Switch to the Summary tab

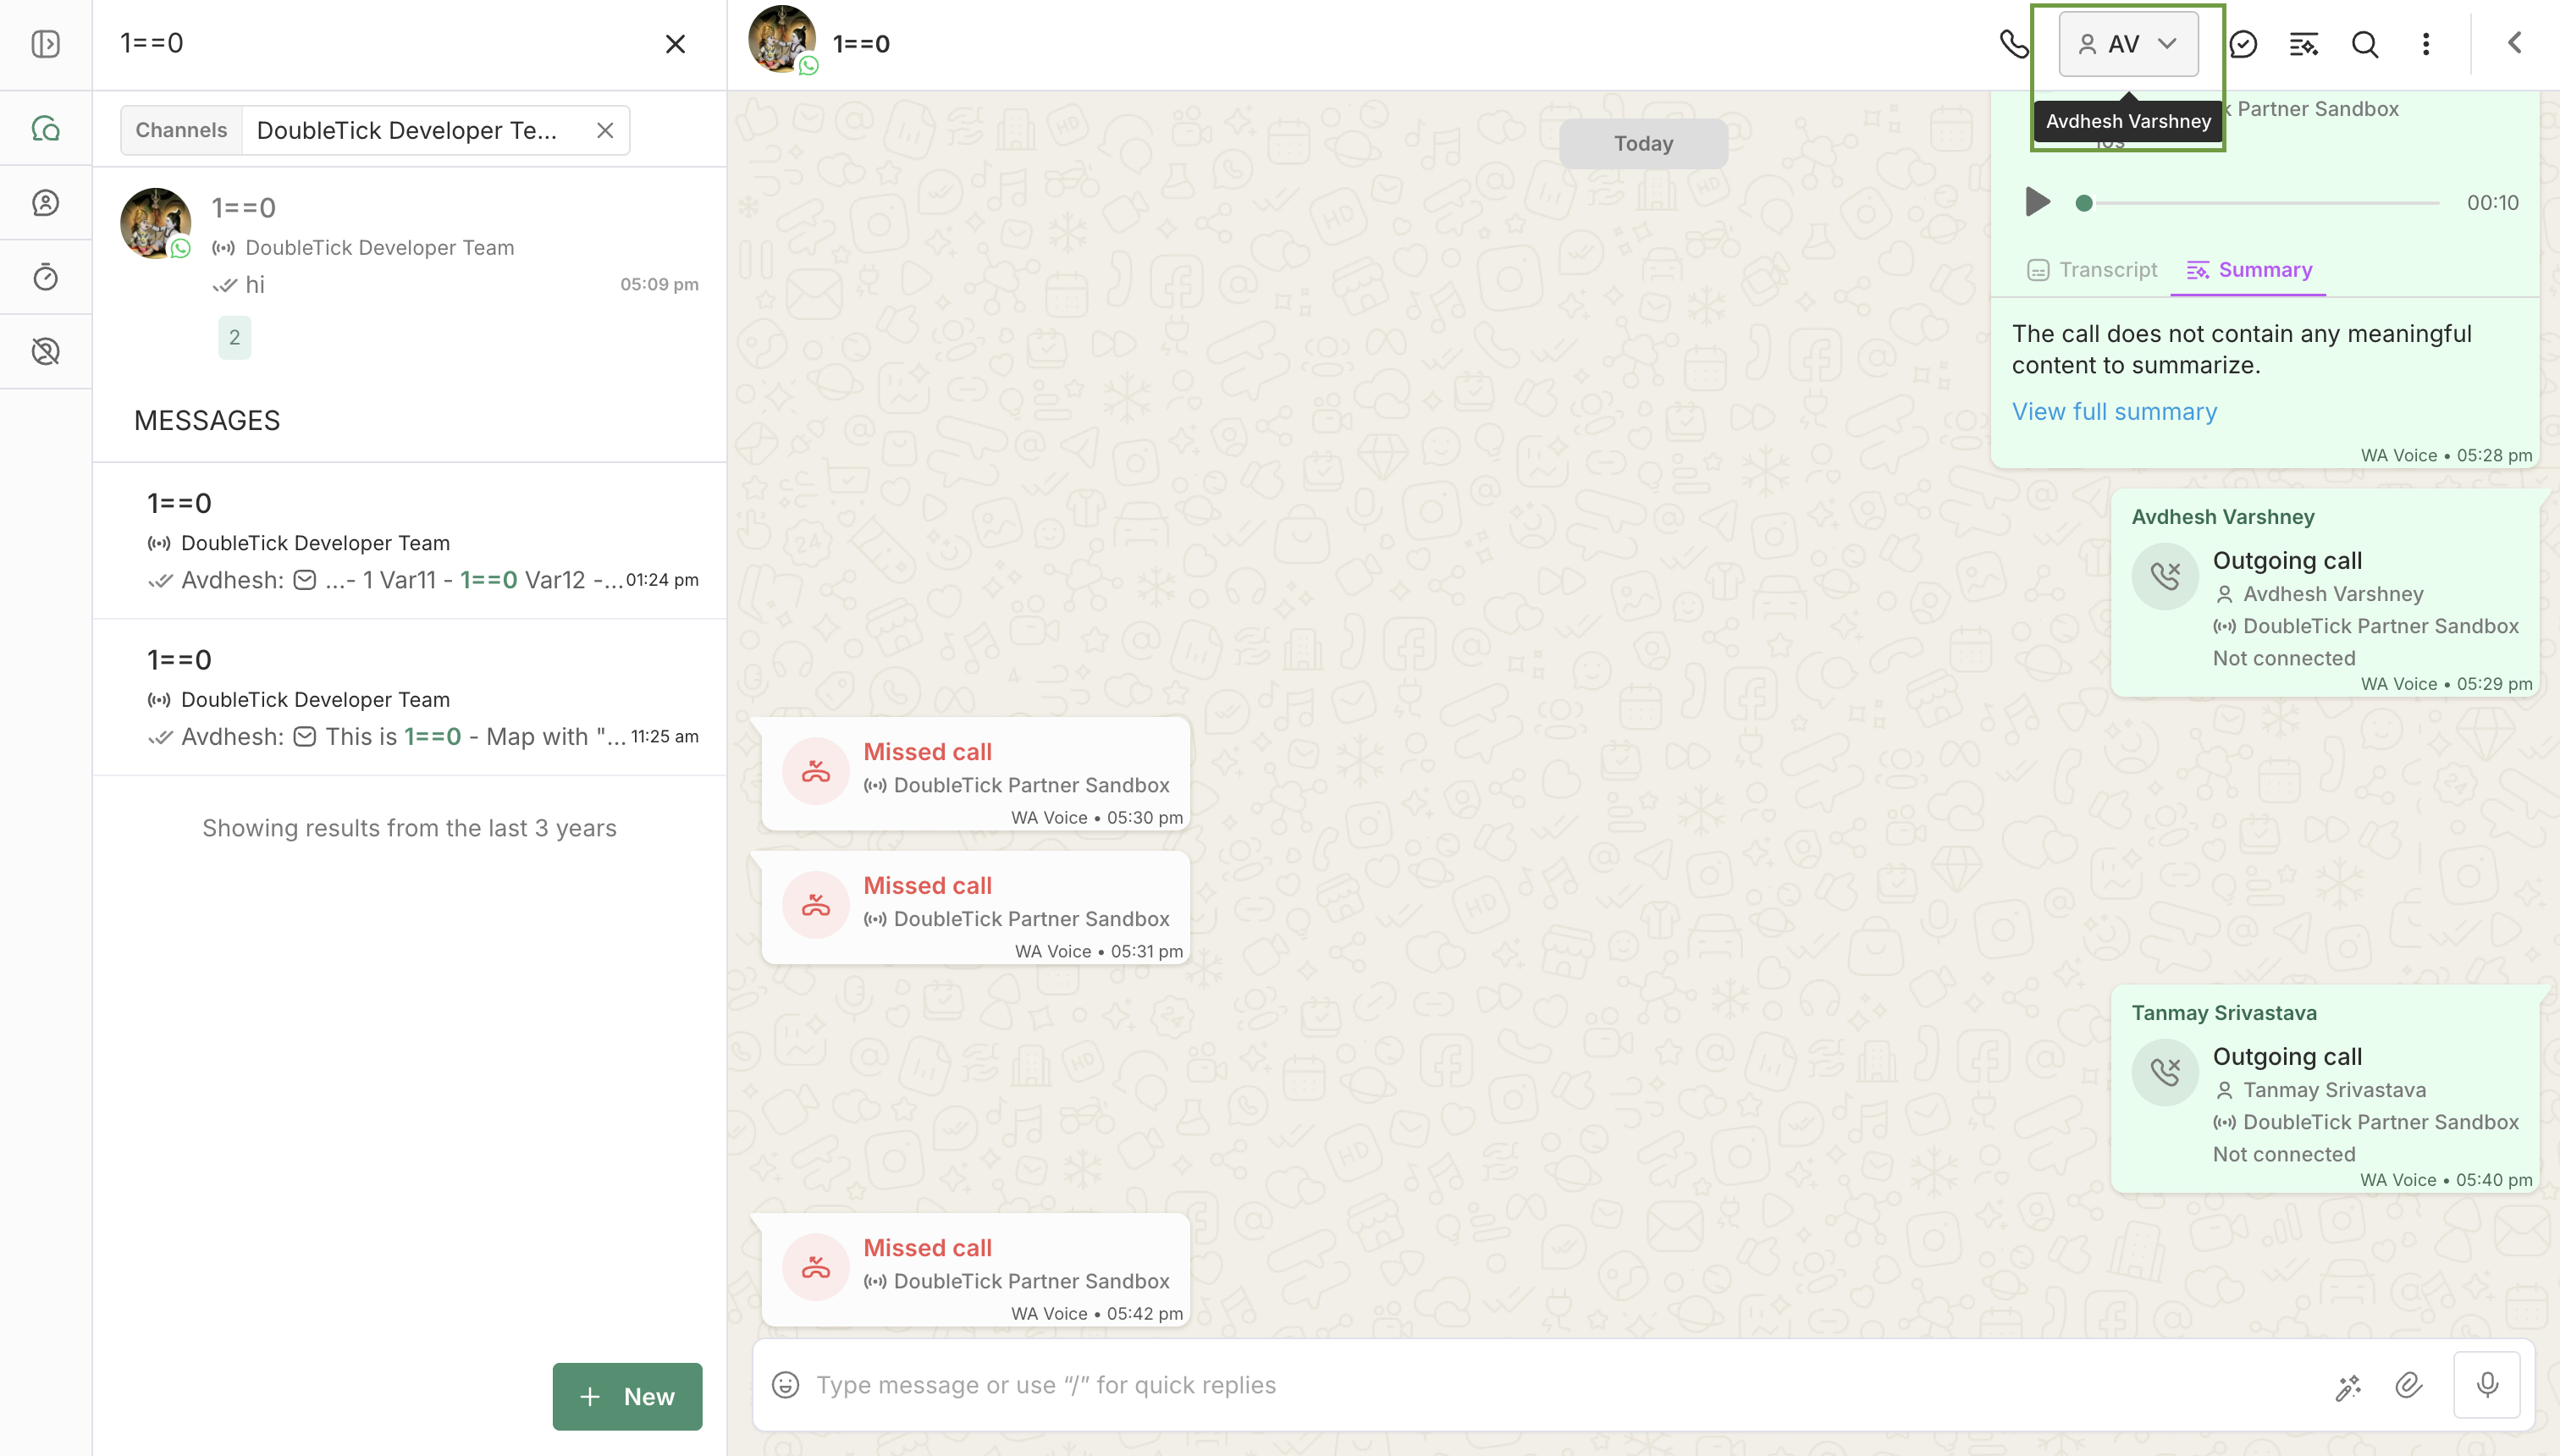click(2249, 270)
